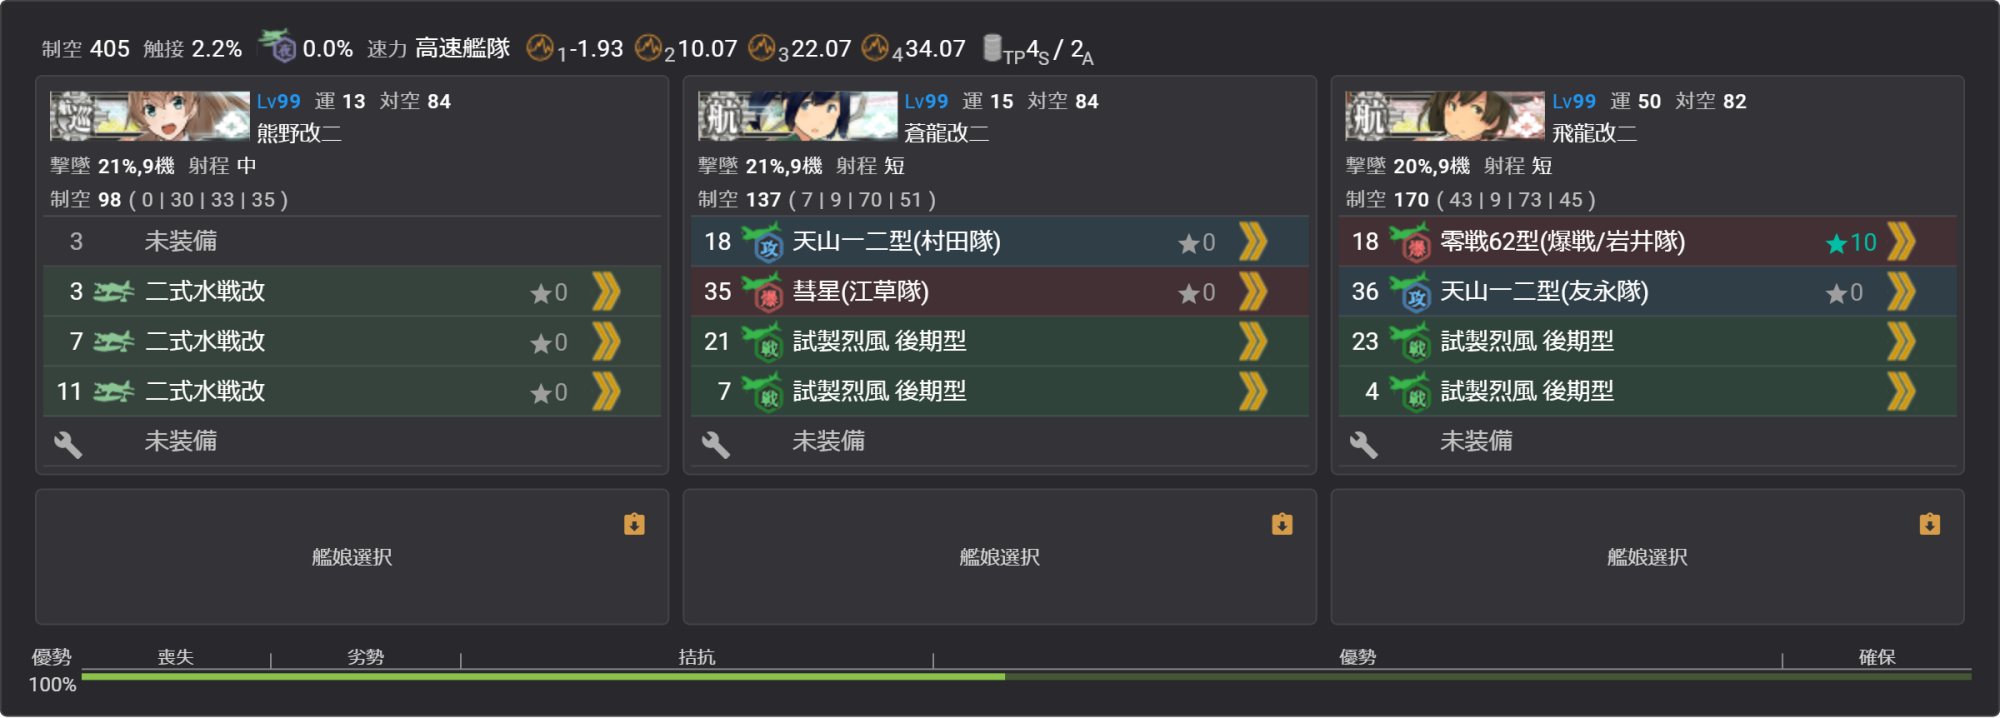Click the wrench icon under 熊野改二's equipment
This screenshot has height=718, width=2000.
click(68, 444)
